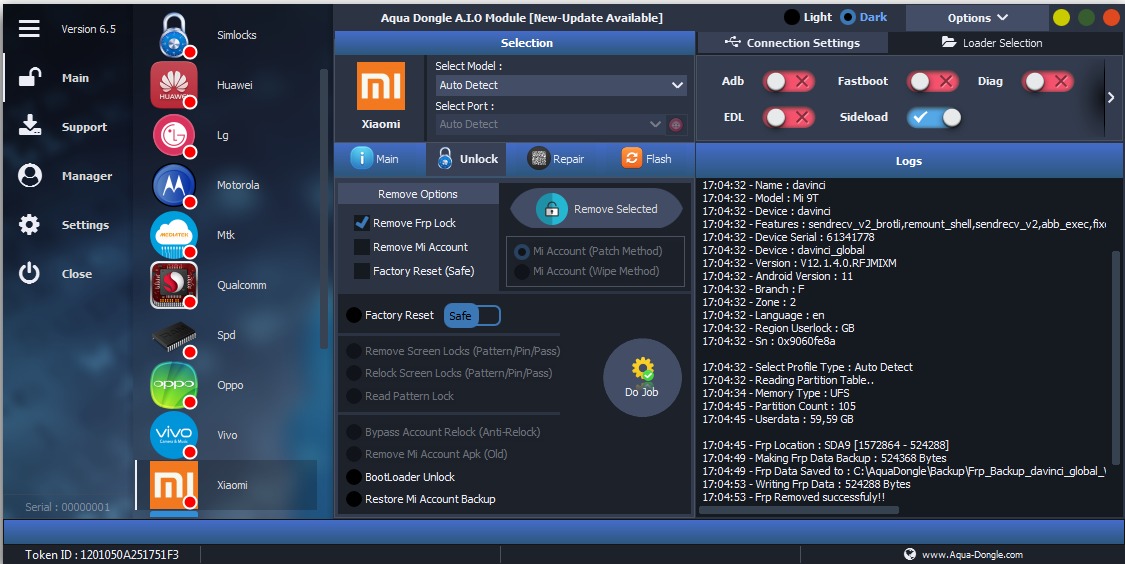Switch the Factory Reset Safe toggle
This screenshot has width=1125, height=564.
click(x=472, y=316)
